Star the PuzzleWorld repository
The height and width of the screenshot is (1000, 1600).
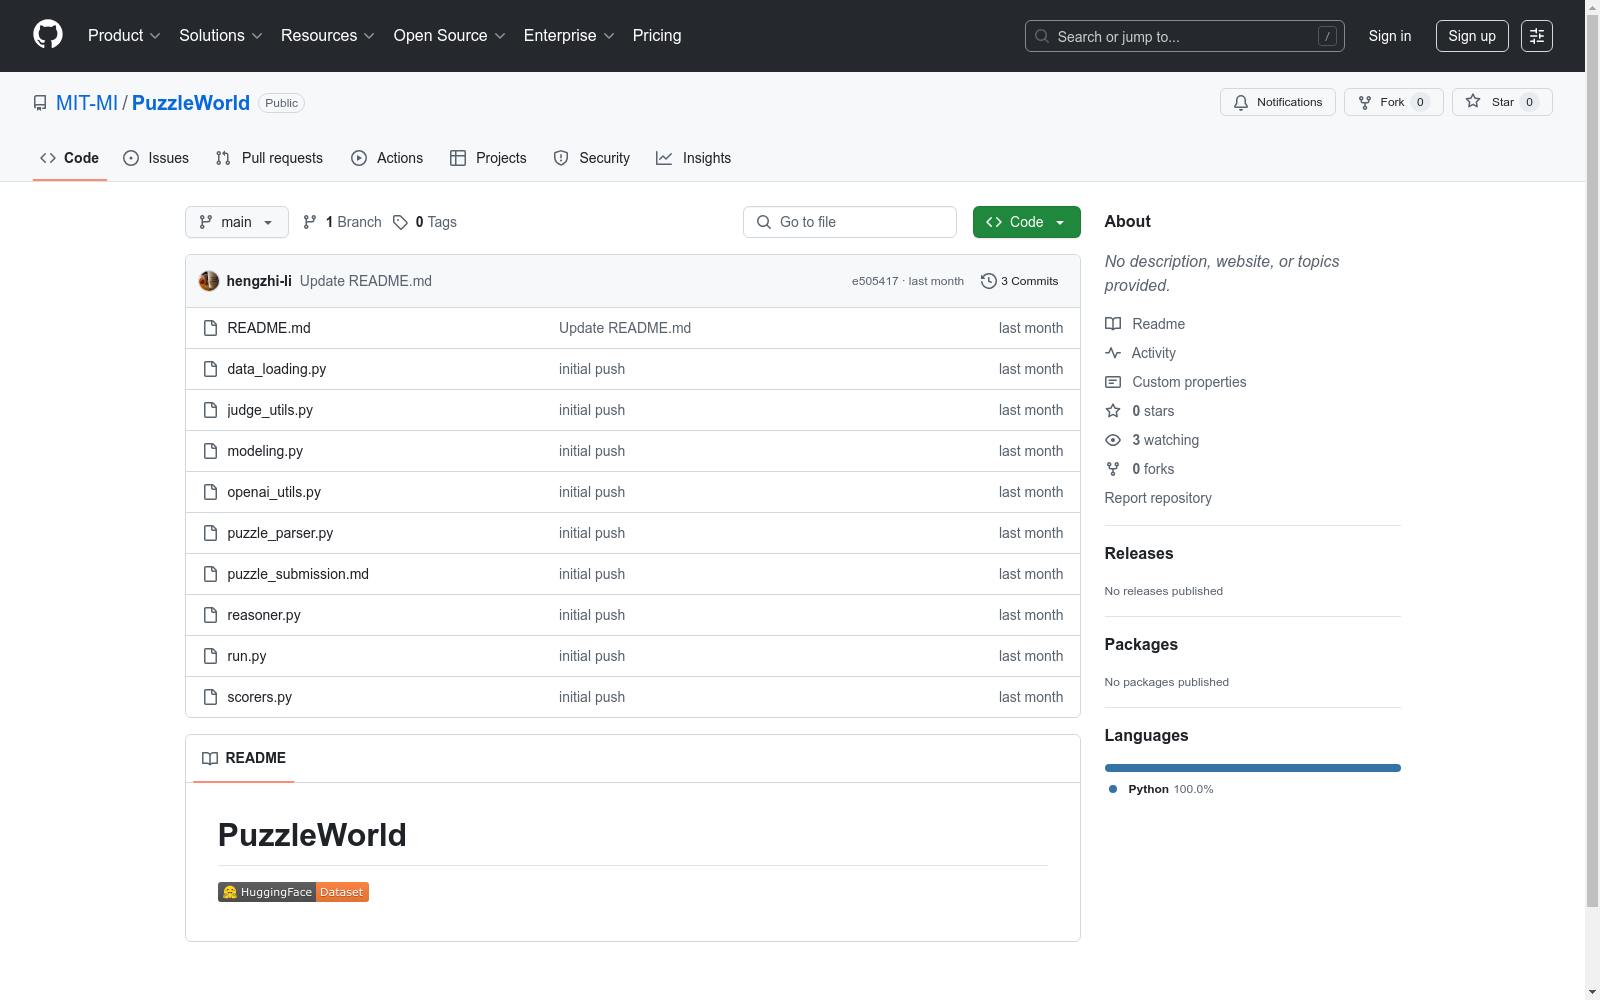point(1502,102)
